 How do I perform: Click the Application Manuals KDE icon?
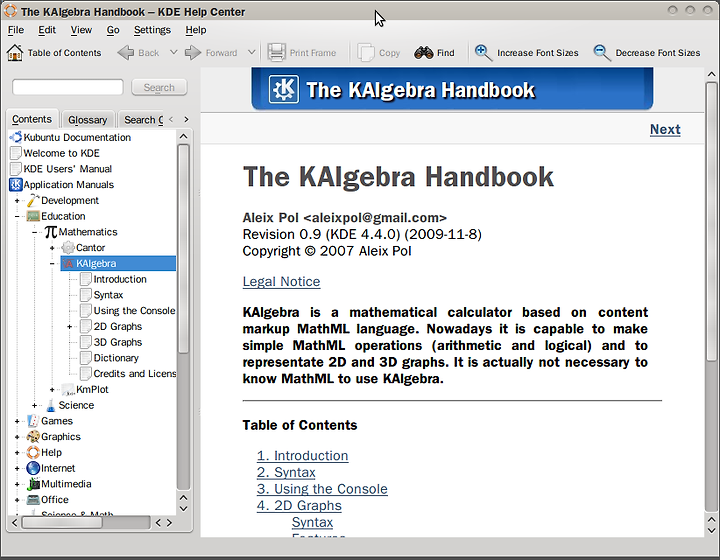16,185
